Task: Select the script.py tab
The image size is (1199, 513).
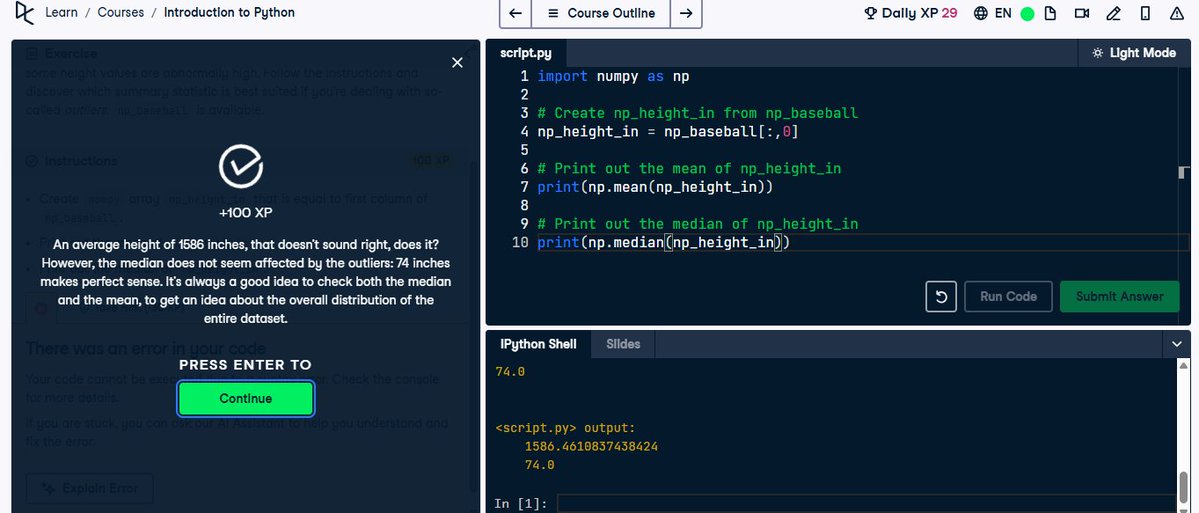Action: 525,53
